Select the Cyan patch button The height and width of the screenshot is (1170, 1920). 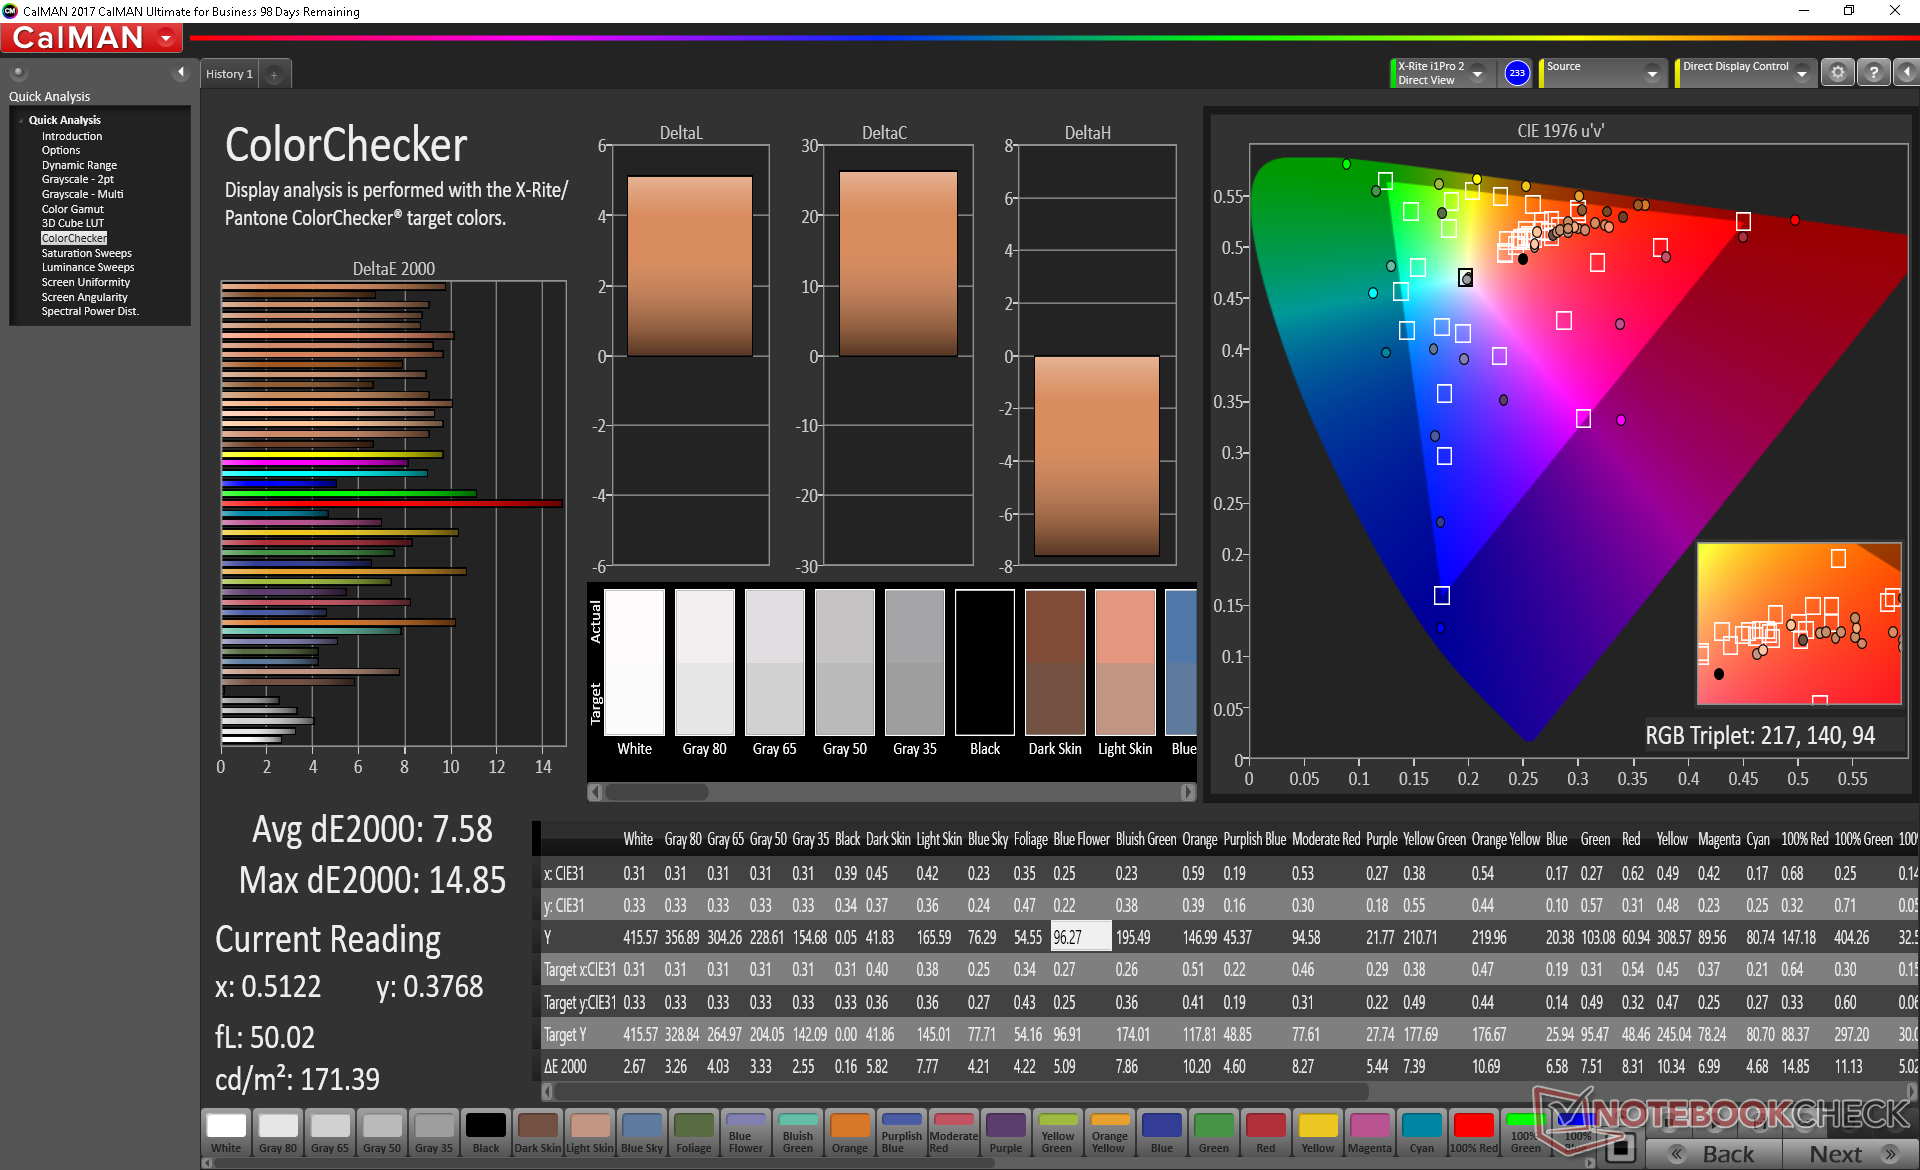point(1422,1132)
